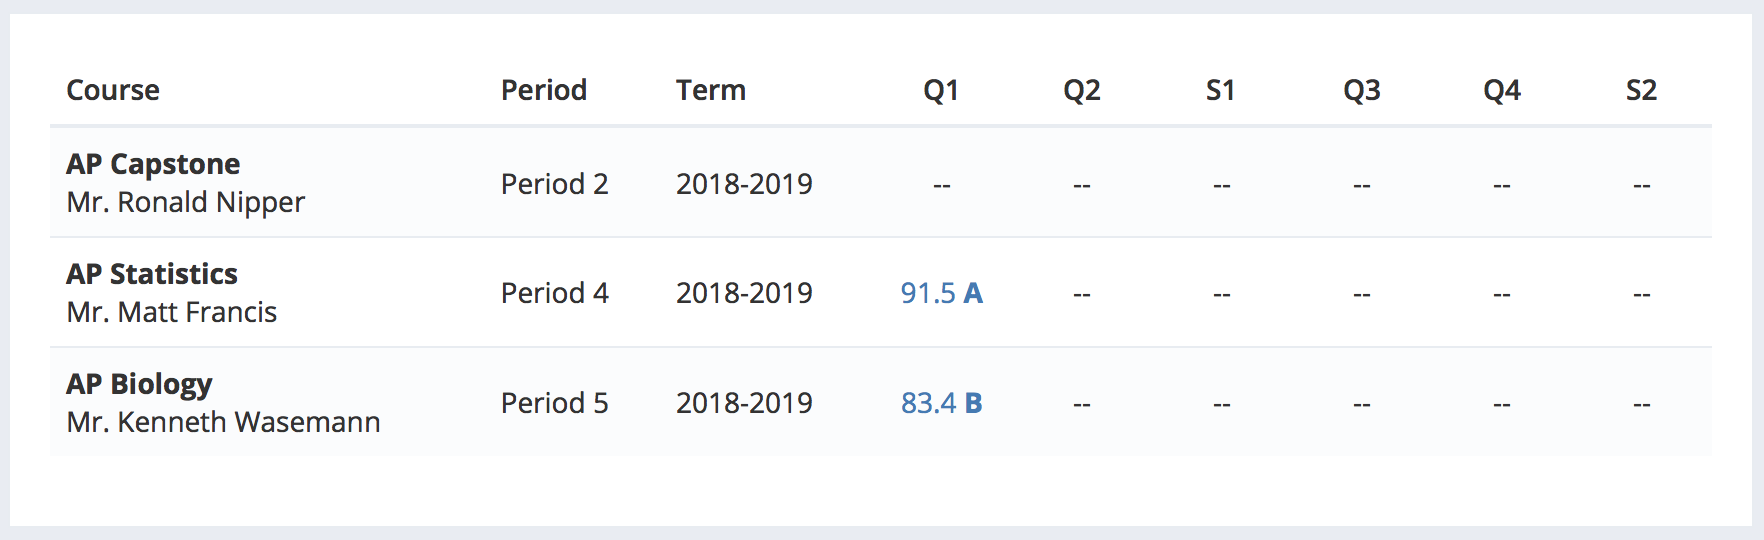Click the empty Q1 grade for AP Capstone
This screenshot has width=1764, height=540.
pos(941,185)
